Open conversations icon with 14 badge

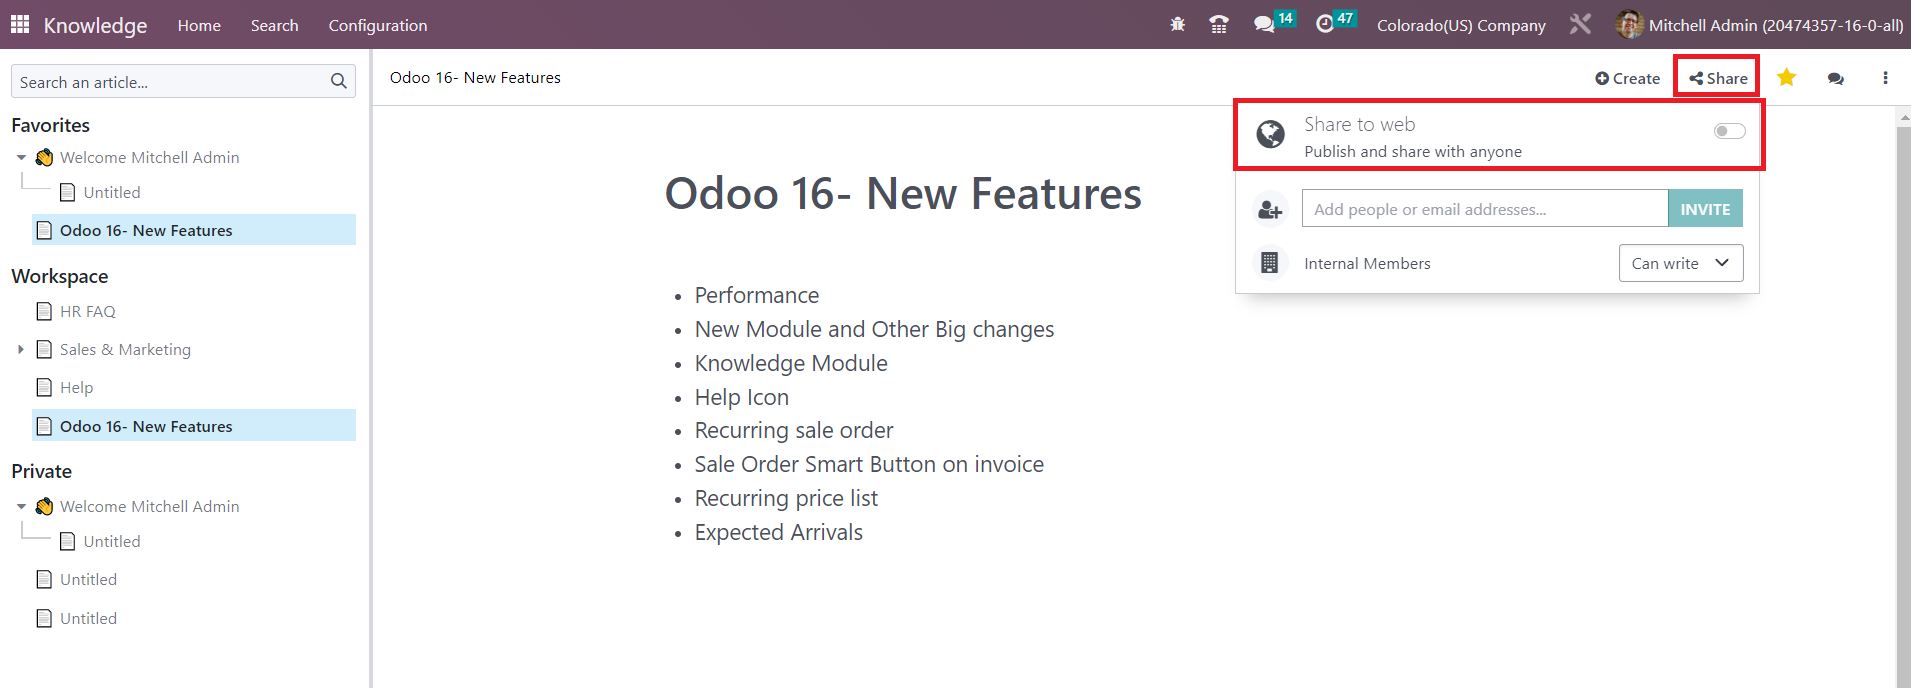pyautogui.click(x=1274, y=23)
